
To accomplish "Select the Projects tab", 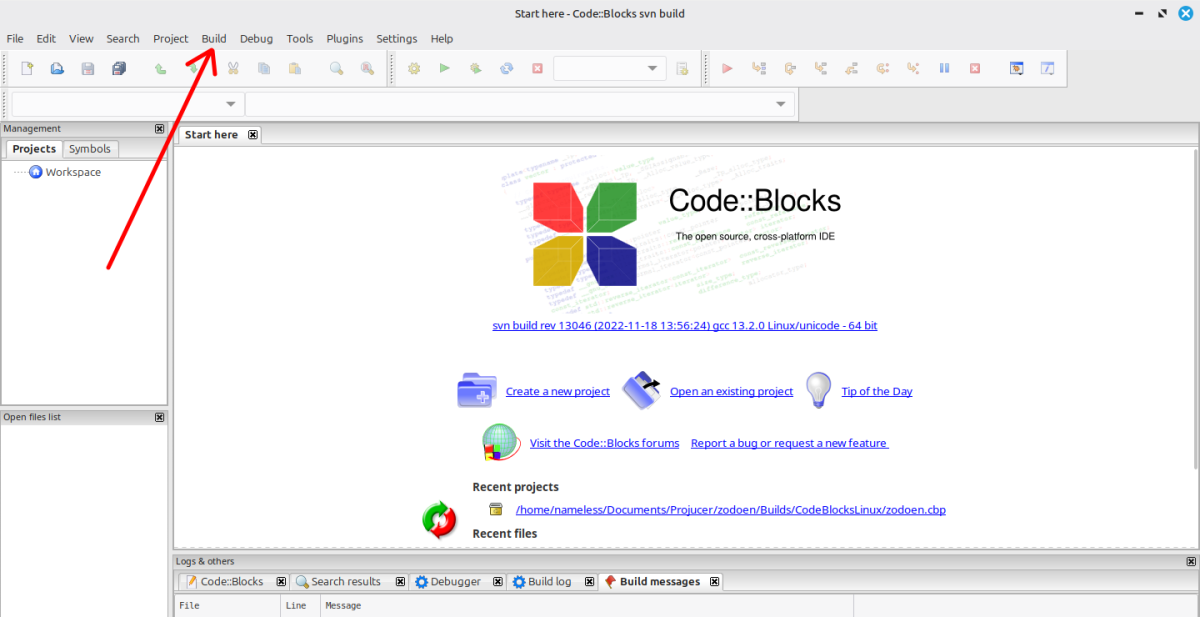I will (x=34, y=149).
